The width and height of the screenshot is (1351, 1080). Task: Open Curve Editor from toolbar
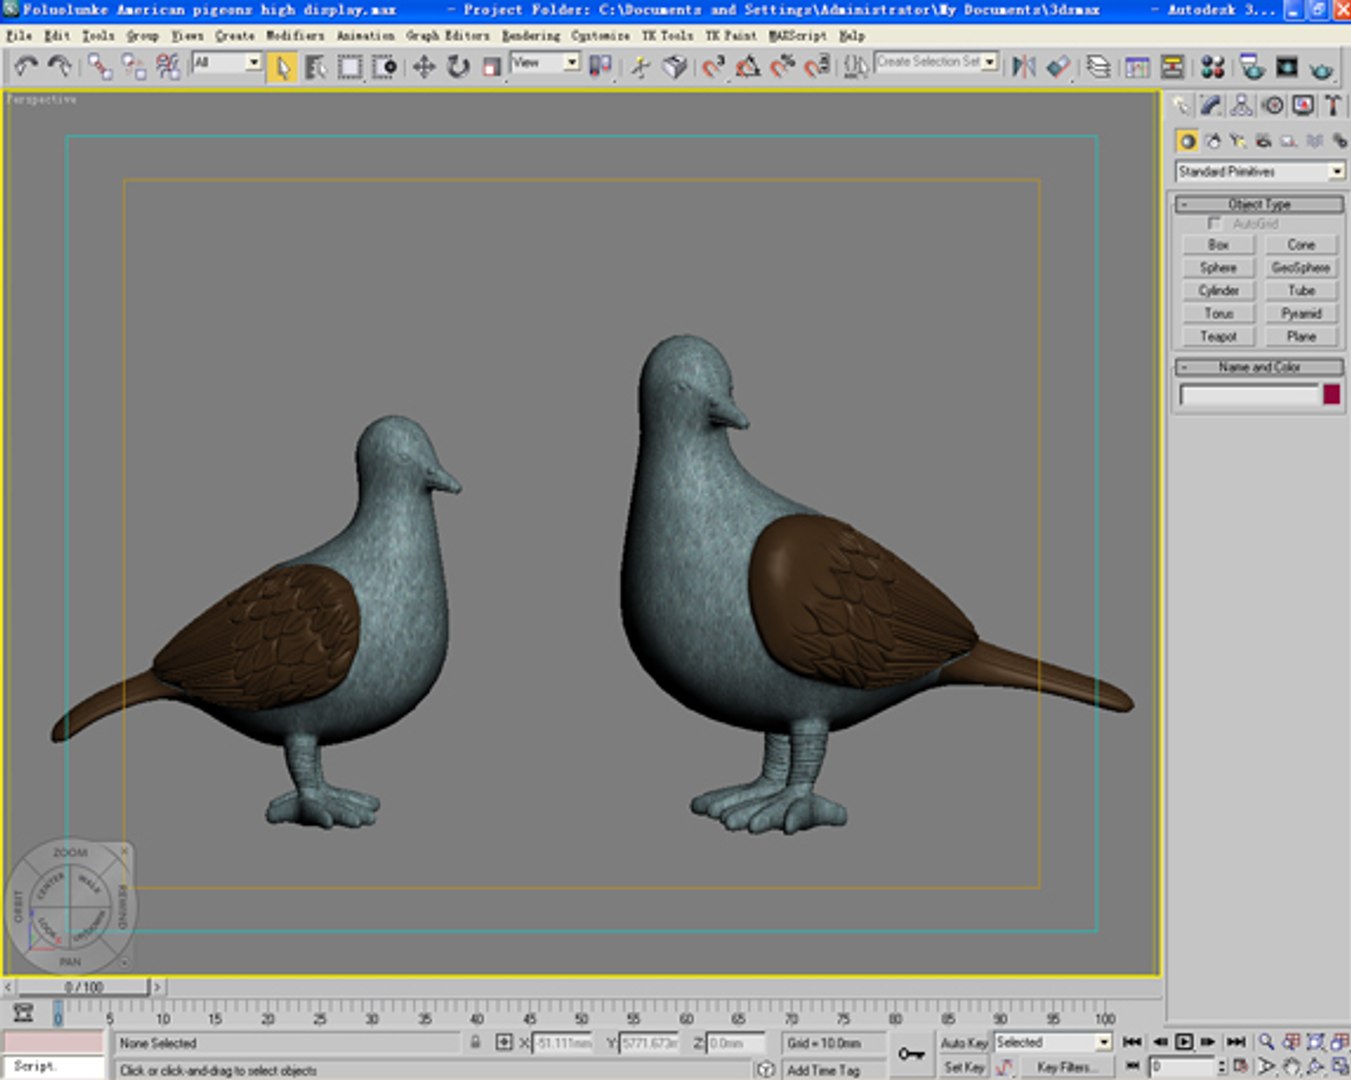[x=1138, y=67]
